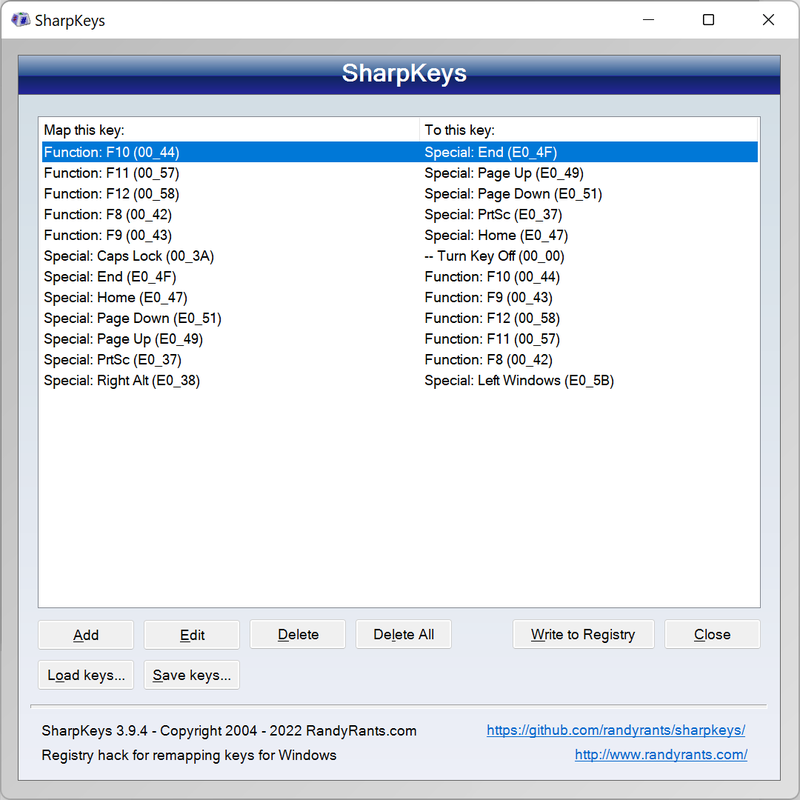The height and width of the screenshot is (800, 800).
Task: Delete the selected key mapping
Action: pos(298,635)
